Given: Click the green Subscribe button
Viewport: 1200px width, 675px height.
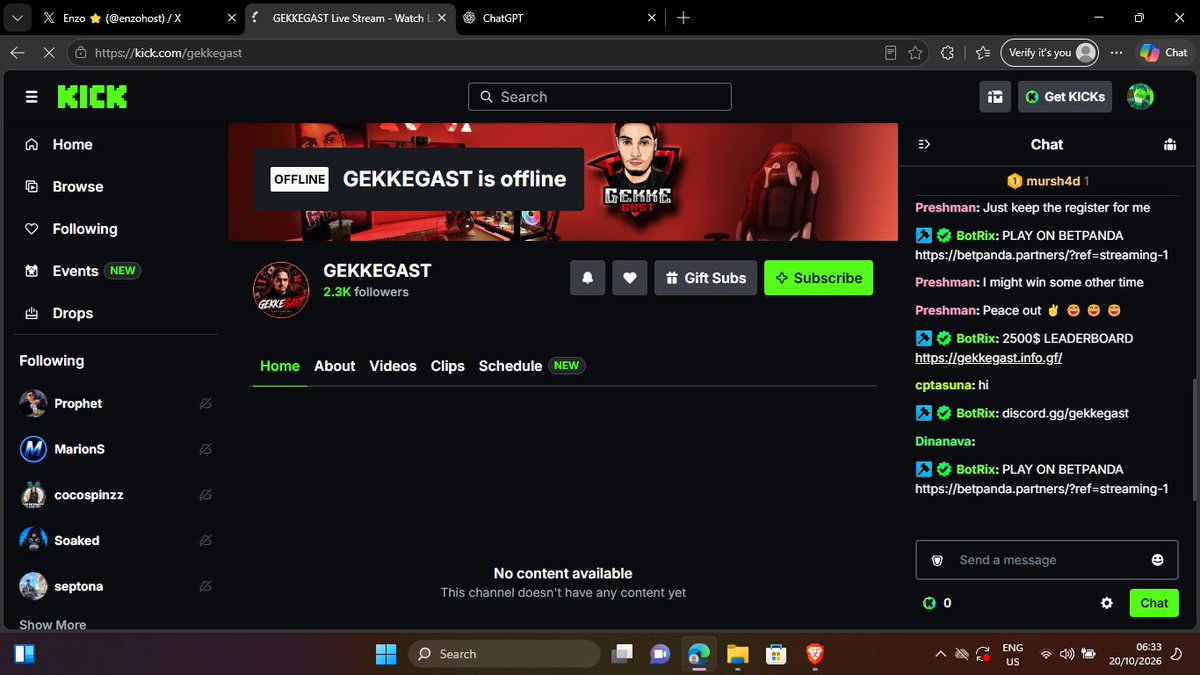Looking at the screenshot, I should tap(818, 278).
